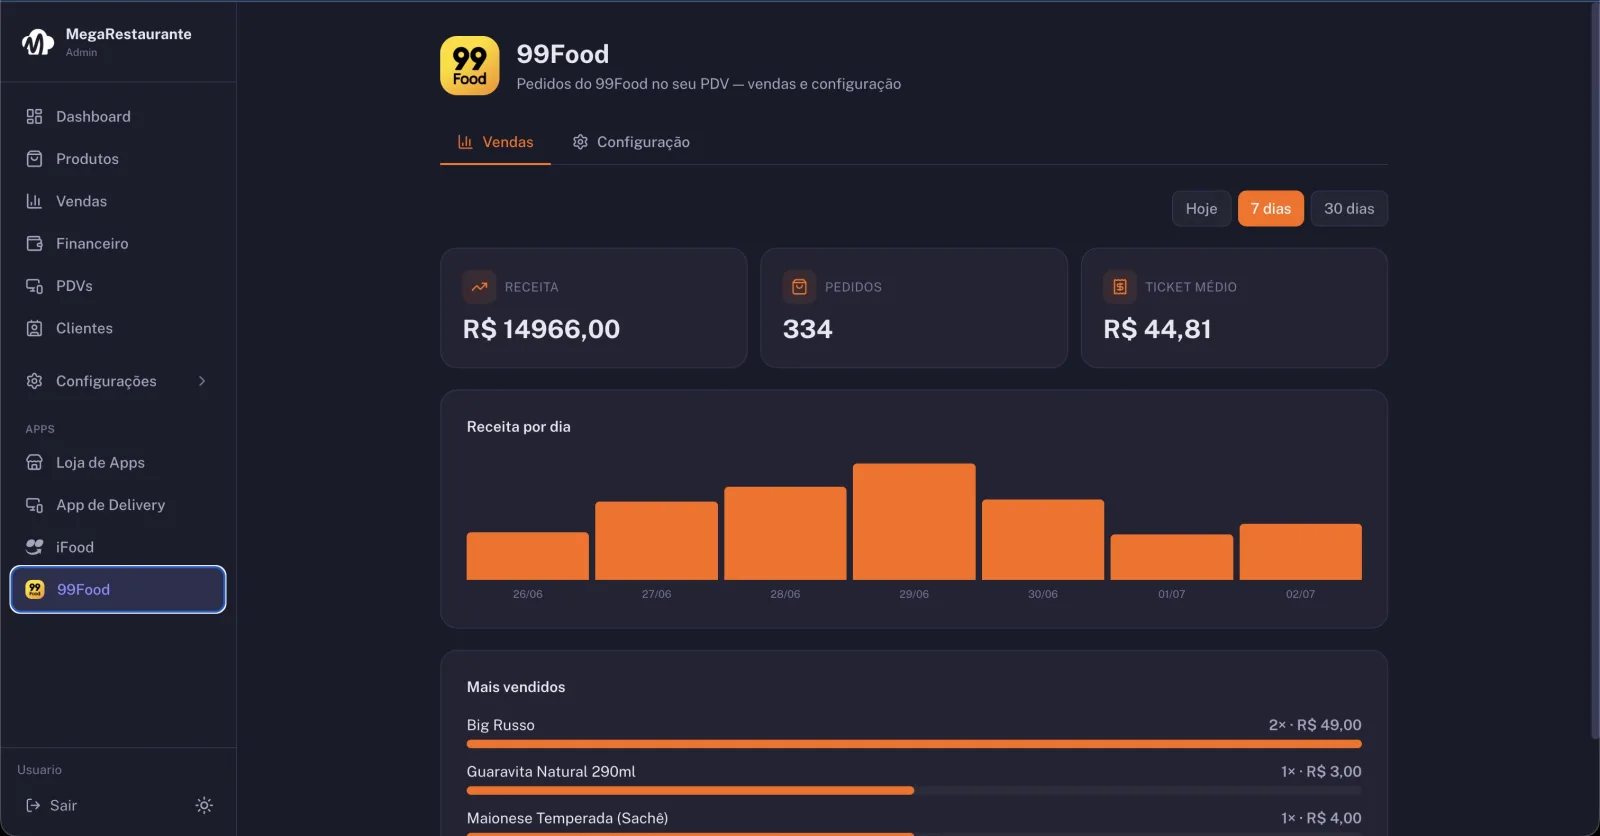The height and width of the screenshot is (836, 1600).
Task: Click the 01/07 revenue bar
Action: point(1172,557)
